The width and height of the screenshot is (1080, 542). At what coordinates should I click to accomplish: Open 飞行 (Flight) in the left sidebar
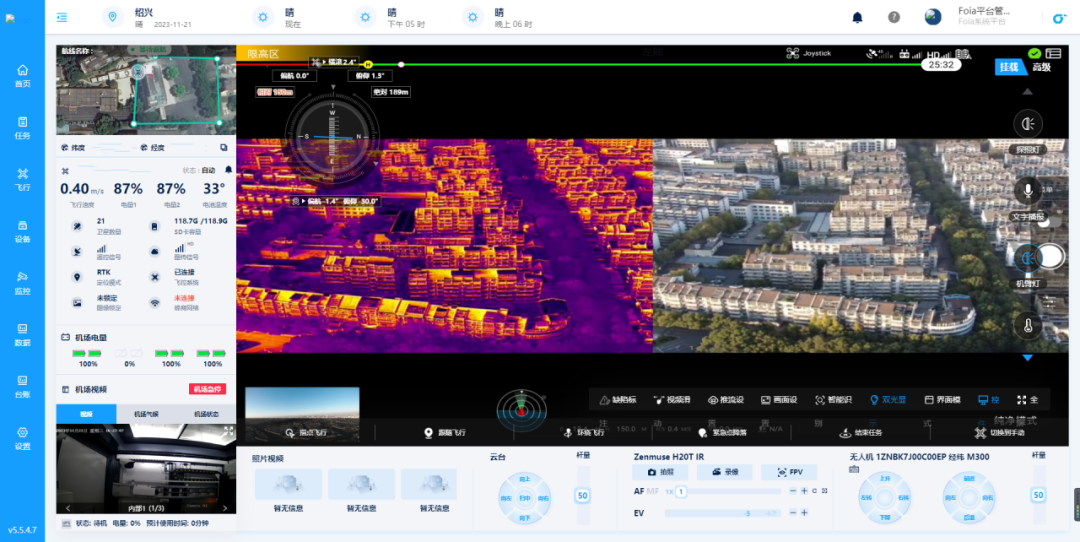(x=22, y=179)
